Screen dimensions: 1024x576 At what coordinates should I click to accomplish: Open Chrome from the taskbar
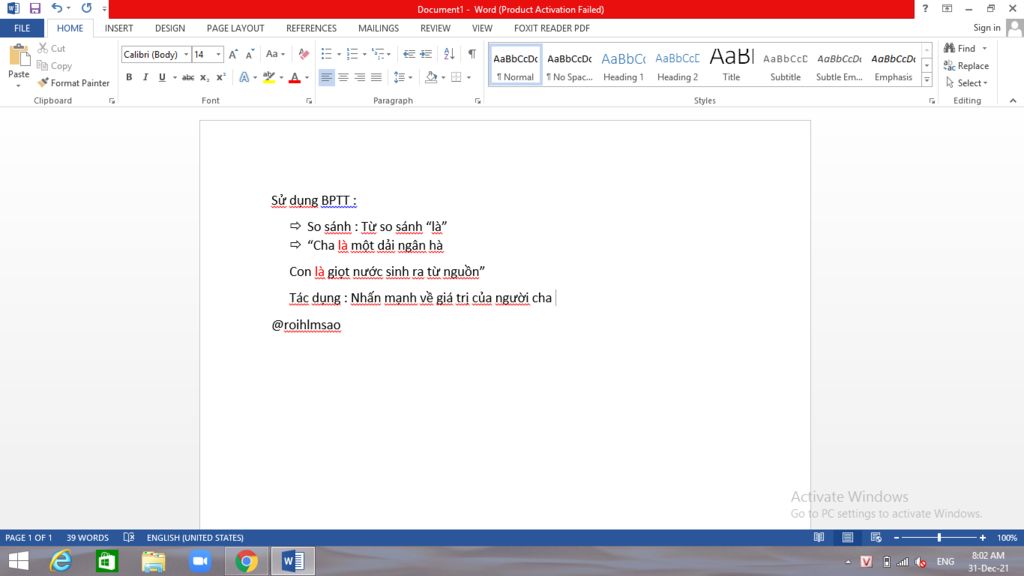[x=246, y=561]
